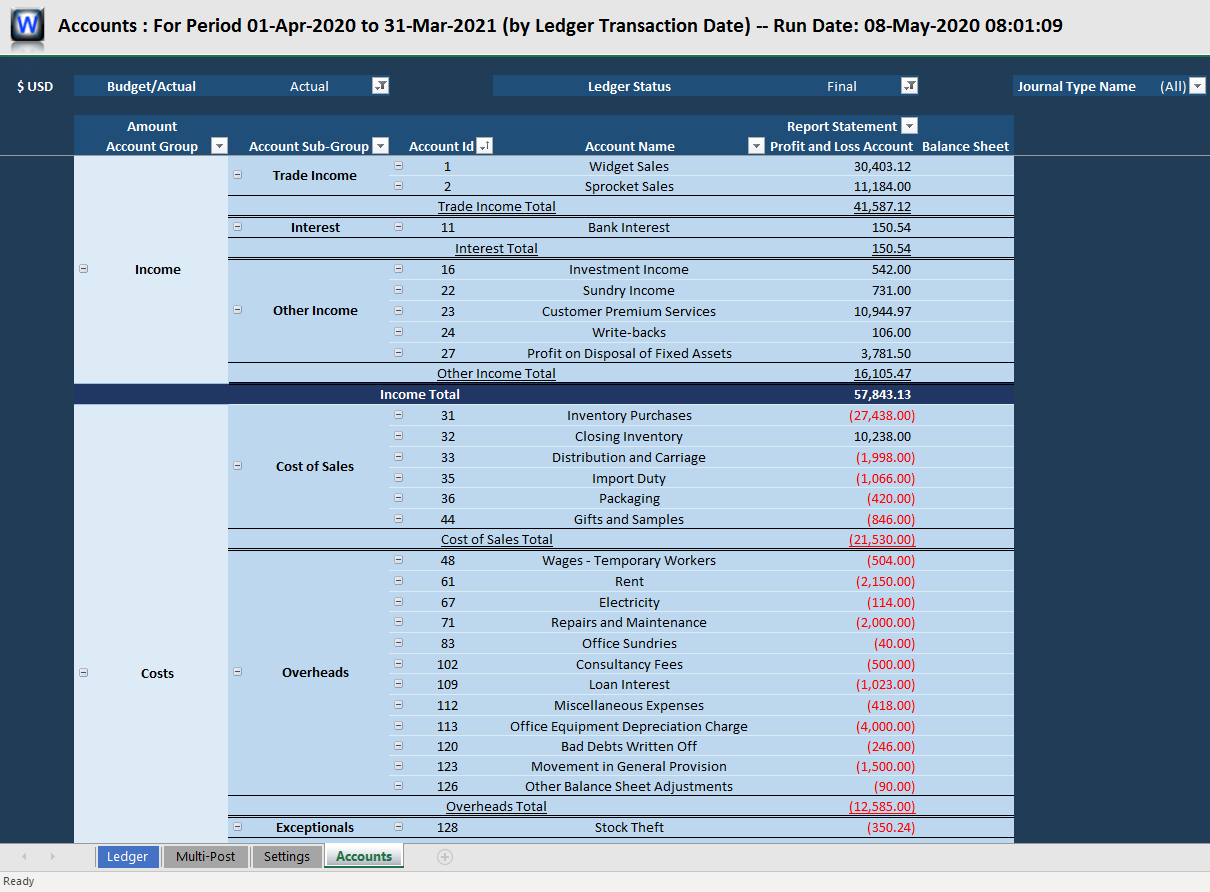The image size is (1210, 892).
Task: Click the filter icon next to Budget/Actual
Action: 380,85
